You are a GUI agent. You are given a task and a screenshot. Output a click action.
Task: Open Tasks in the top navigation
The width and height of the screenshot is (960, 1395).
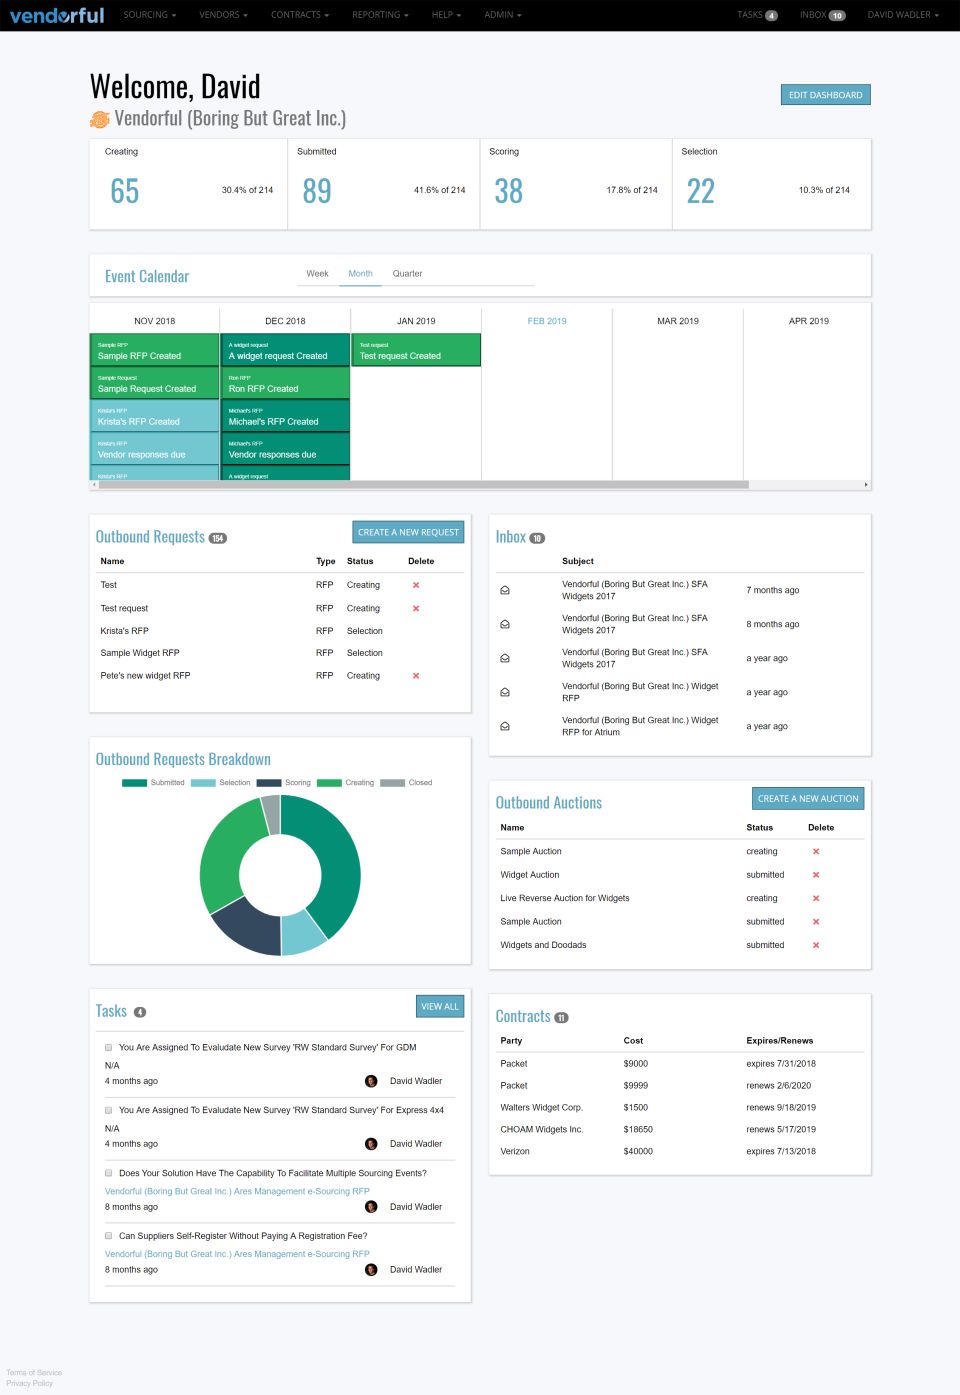click(x=757, y=15)
